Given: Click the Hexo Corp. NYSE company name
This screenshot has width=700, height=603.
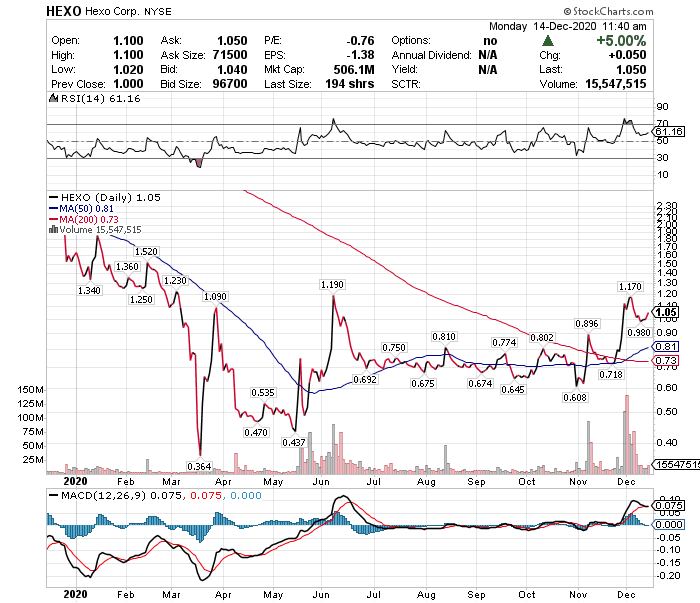Looking at the screenshot, I should (x=128, y=11).
